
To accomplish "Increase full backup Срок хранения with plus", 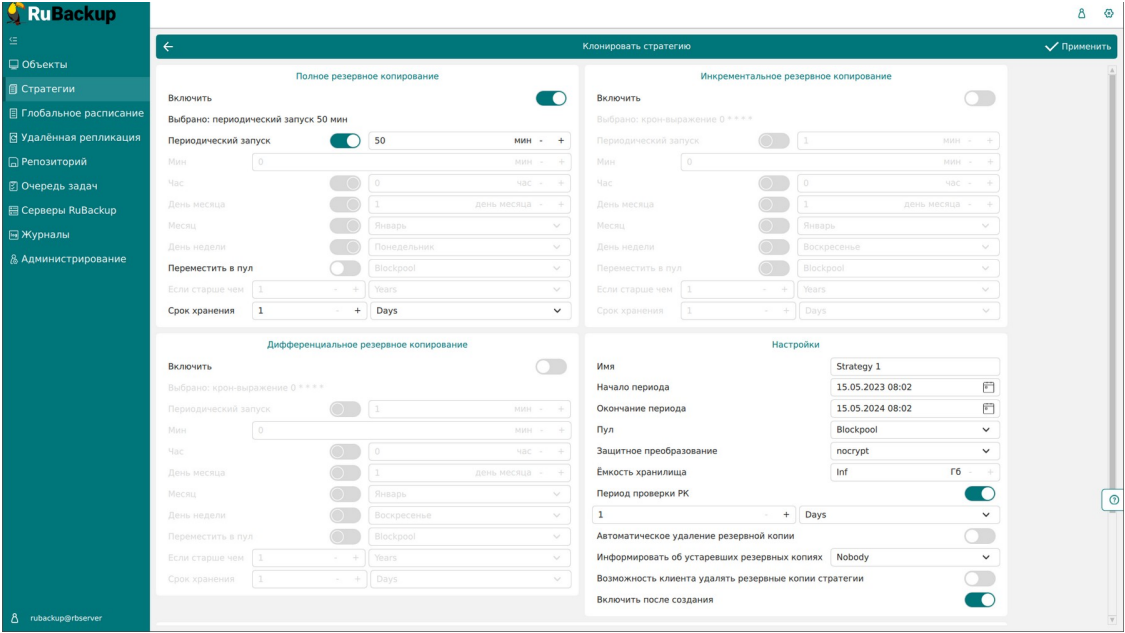I will [357, 311].
